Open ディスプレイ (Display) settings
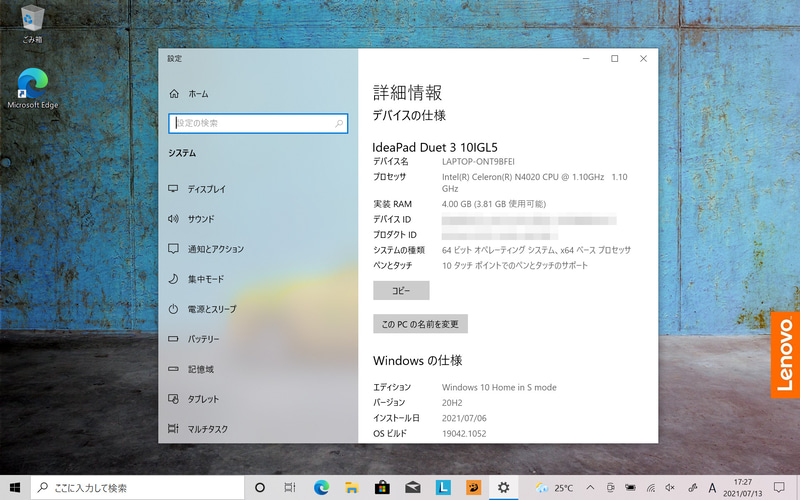The height and width of the screenshot is (500, 800). 197,189
